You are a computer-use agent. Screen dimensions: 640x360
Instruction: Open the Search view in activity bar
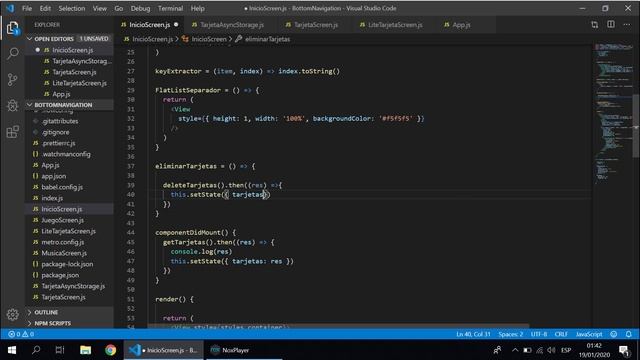click(13, 53)
